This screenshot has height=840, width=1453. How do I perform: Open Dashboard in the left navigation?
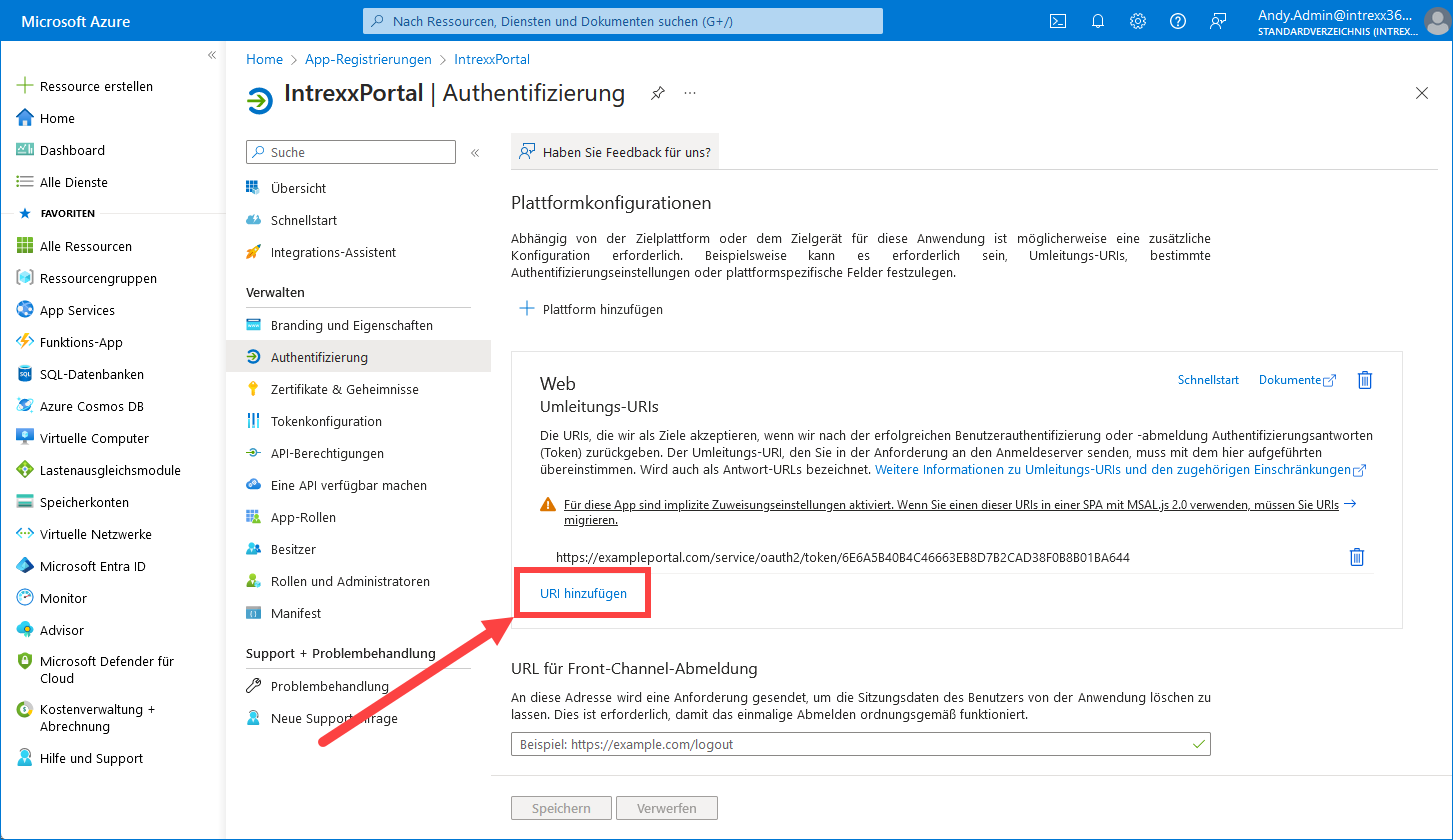coord(61,150)
